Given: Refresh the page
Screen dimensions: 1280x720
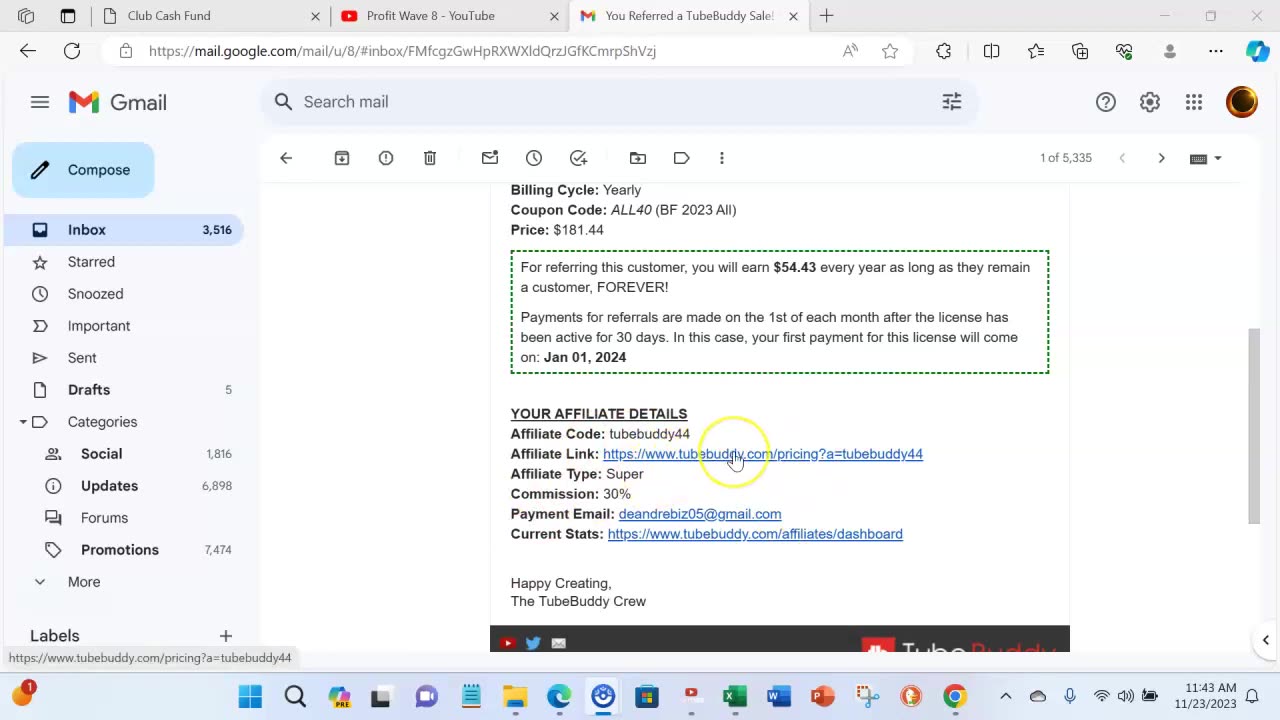Looking at the screenshot, I should coord(72,51).
